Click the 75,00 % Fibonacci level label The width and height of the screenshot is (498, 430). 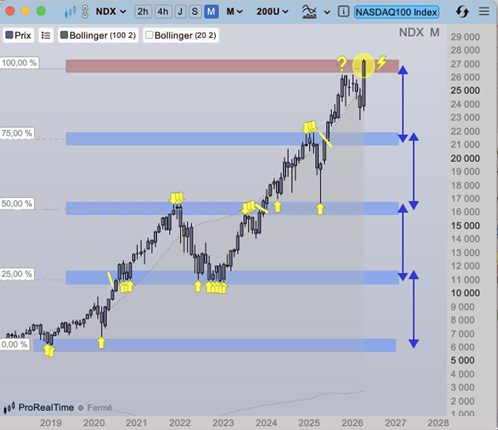click(17, 133)
